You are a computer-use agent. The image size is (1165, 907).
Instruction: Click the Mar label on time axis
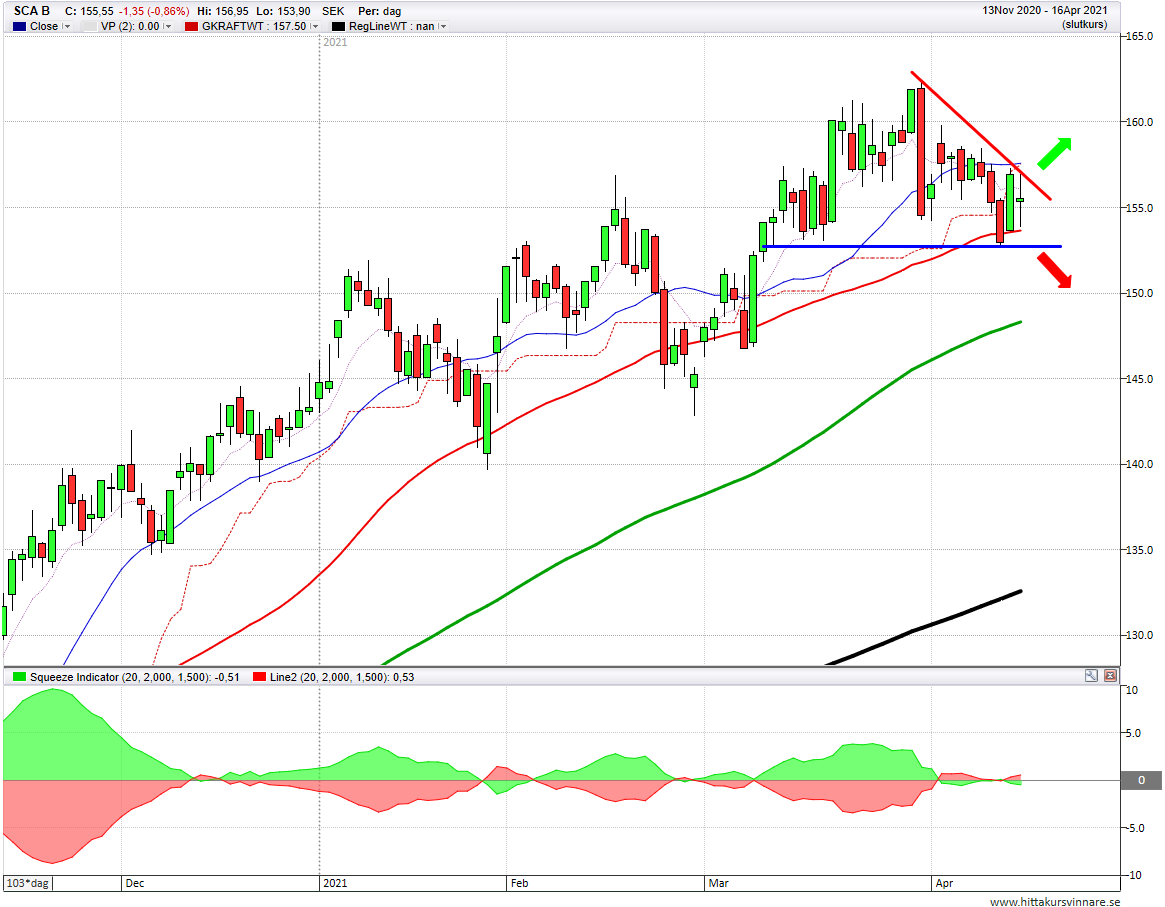pyautogui.click(x=718, y=883)
